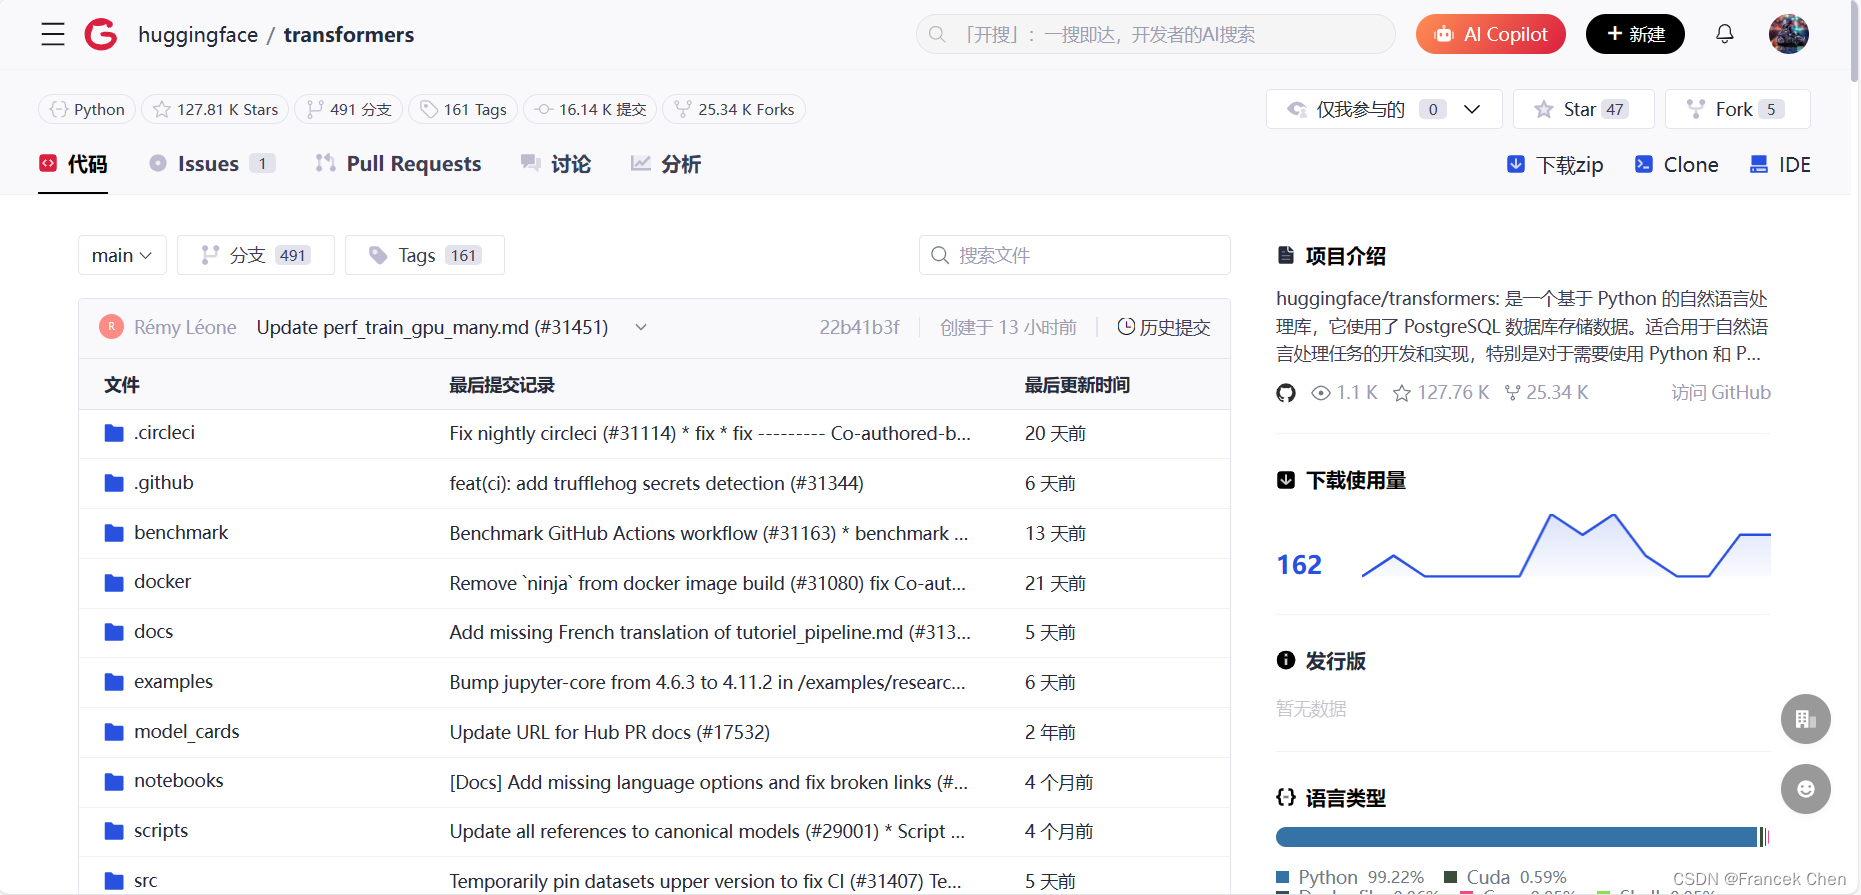Image resolution: width=1861 pixels, height=895 pixels.
Task: Open the hamburger navigation menu
Action: (x=53, y=34)
